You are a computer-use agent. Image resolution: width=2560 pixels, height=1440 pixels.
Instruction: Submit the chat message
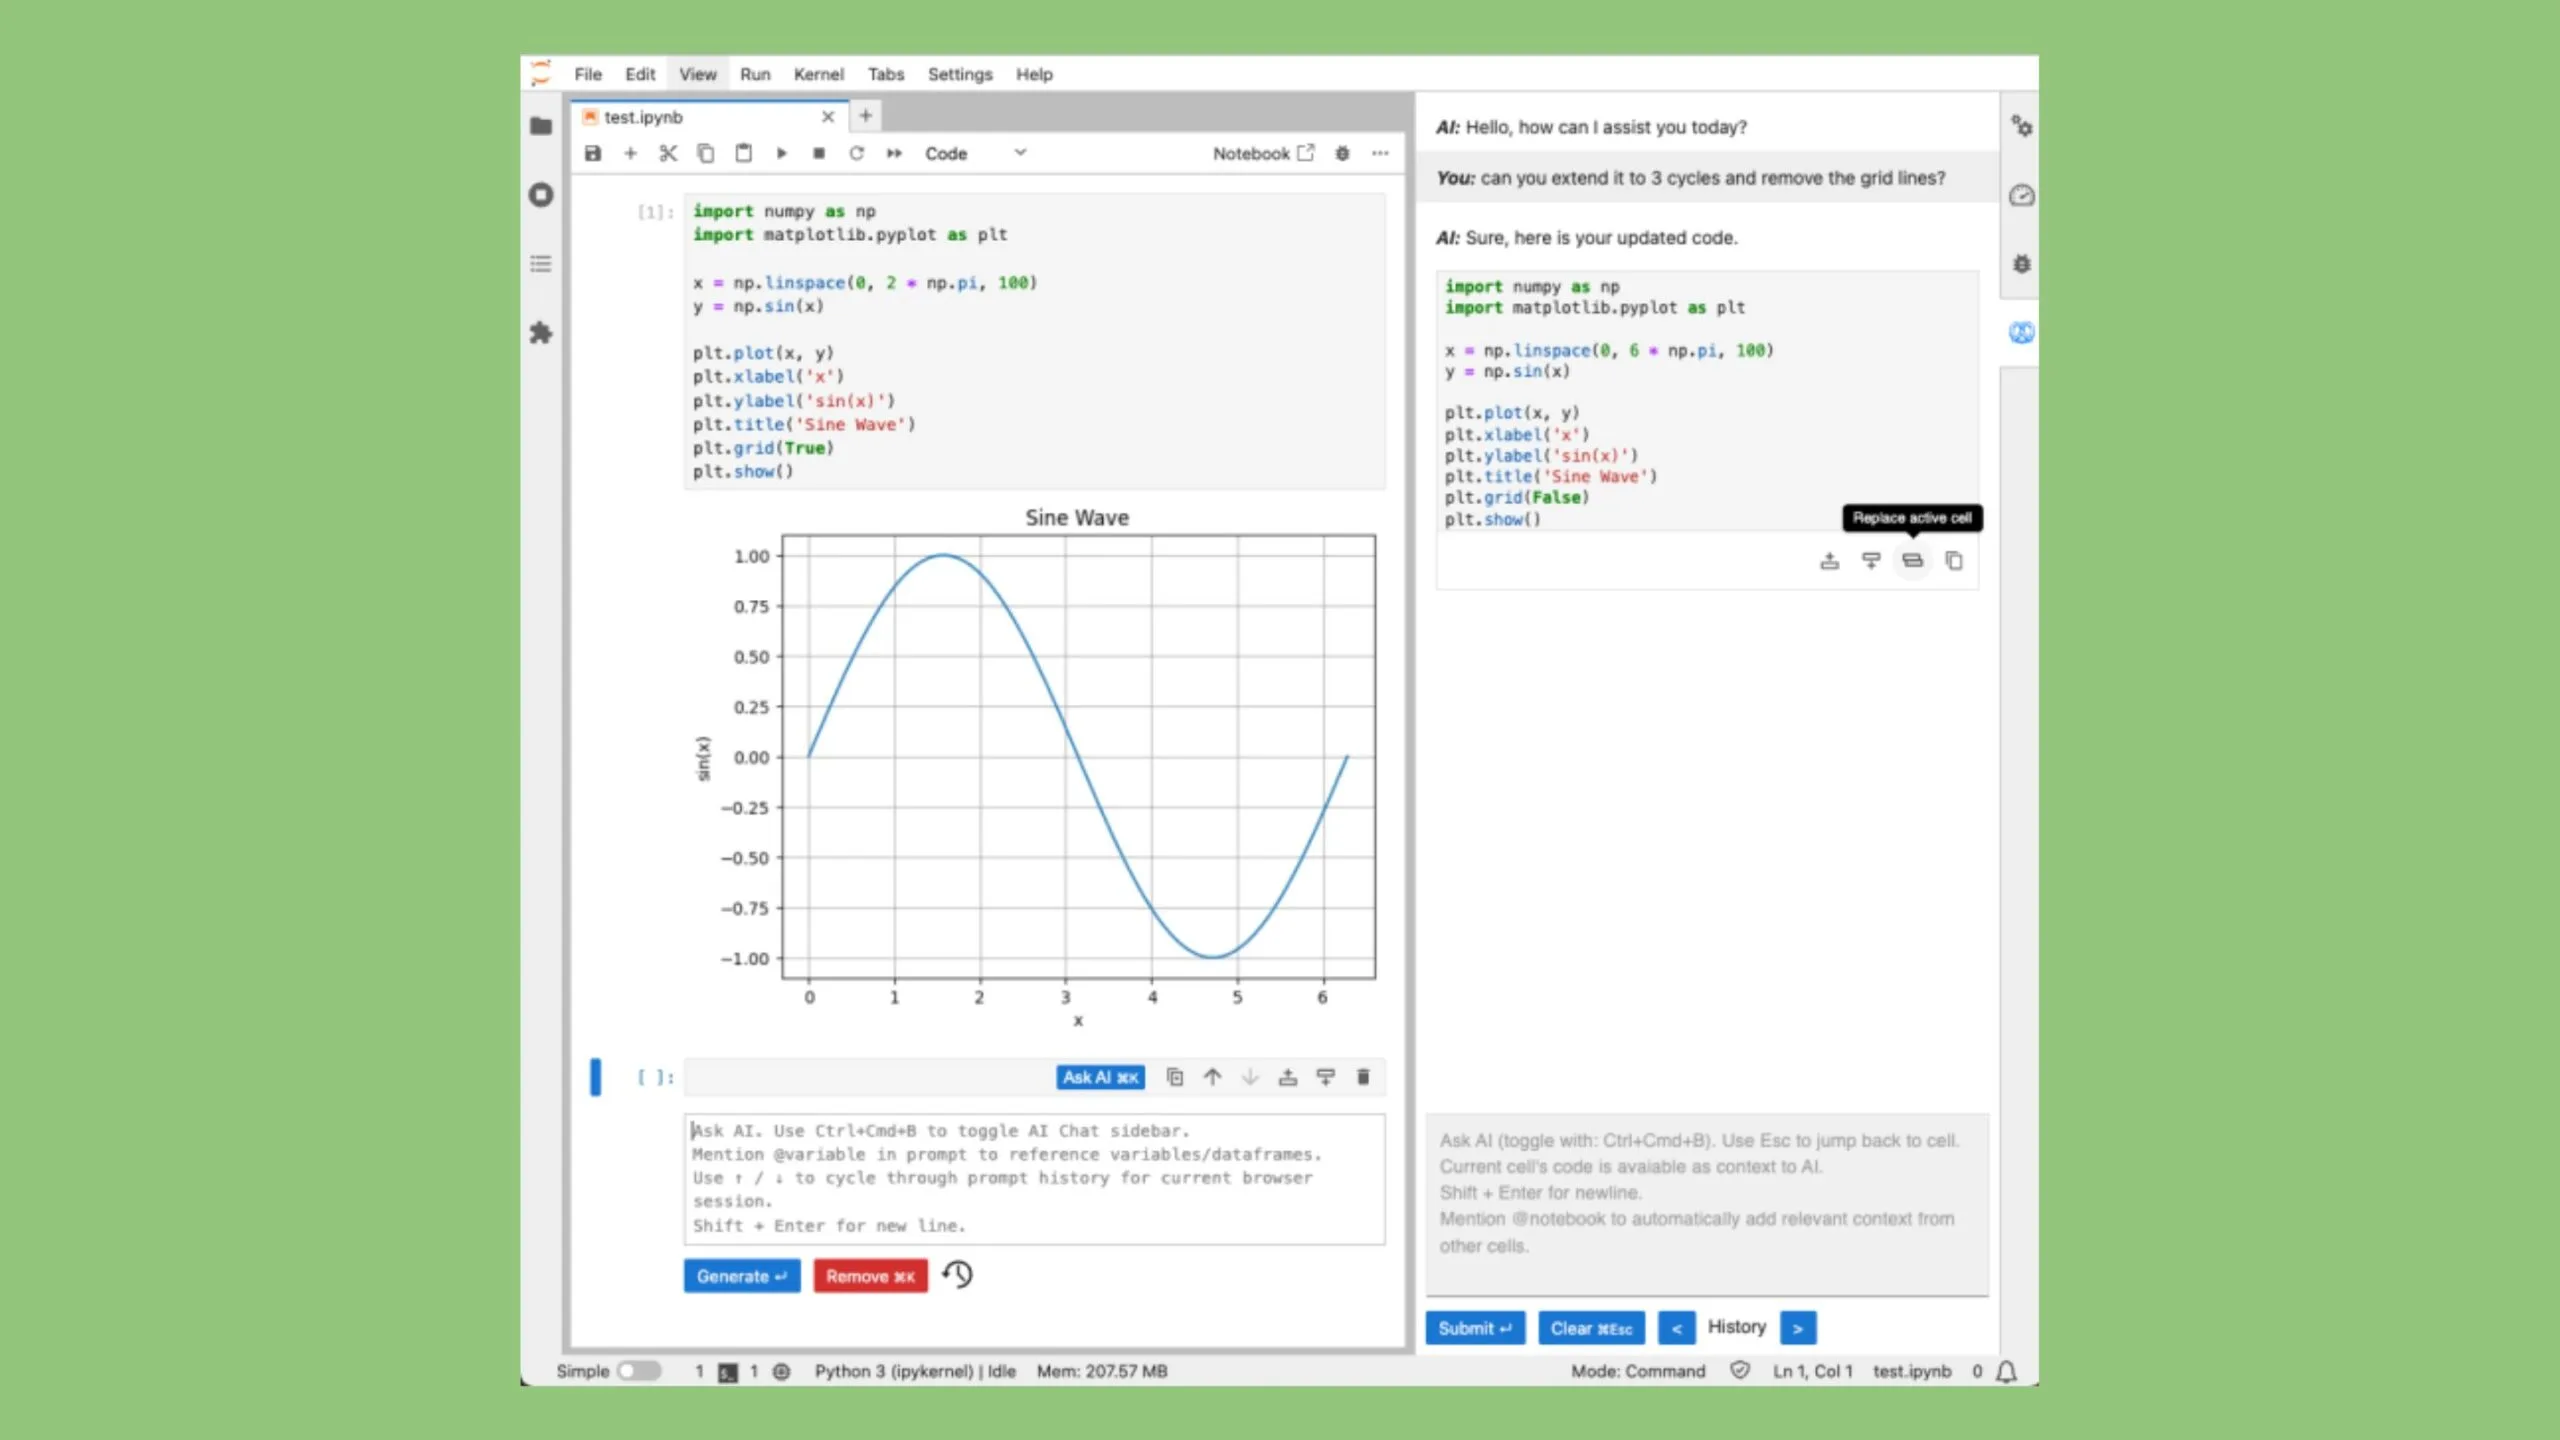pos(1475,1328)
